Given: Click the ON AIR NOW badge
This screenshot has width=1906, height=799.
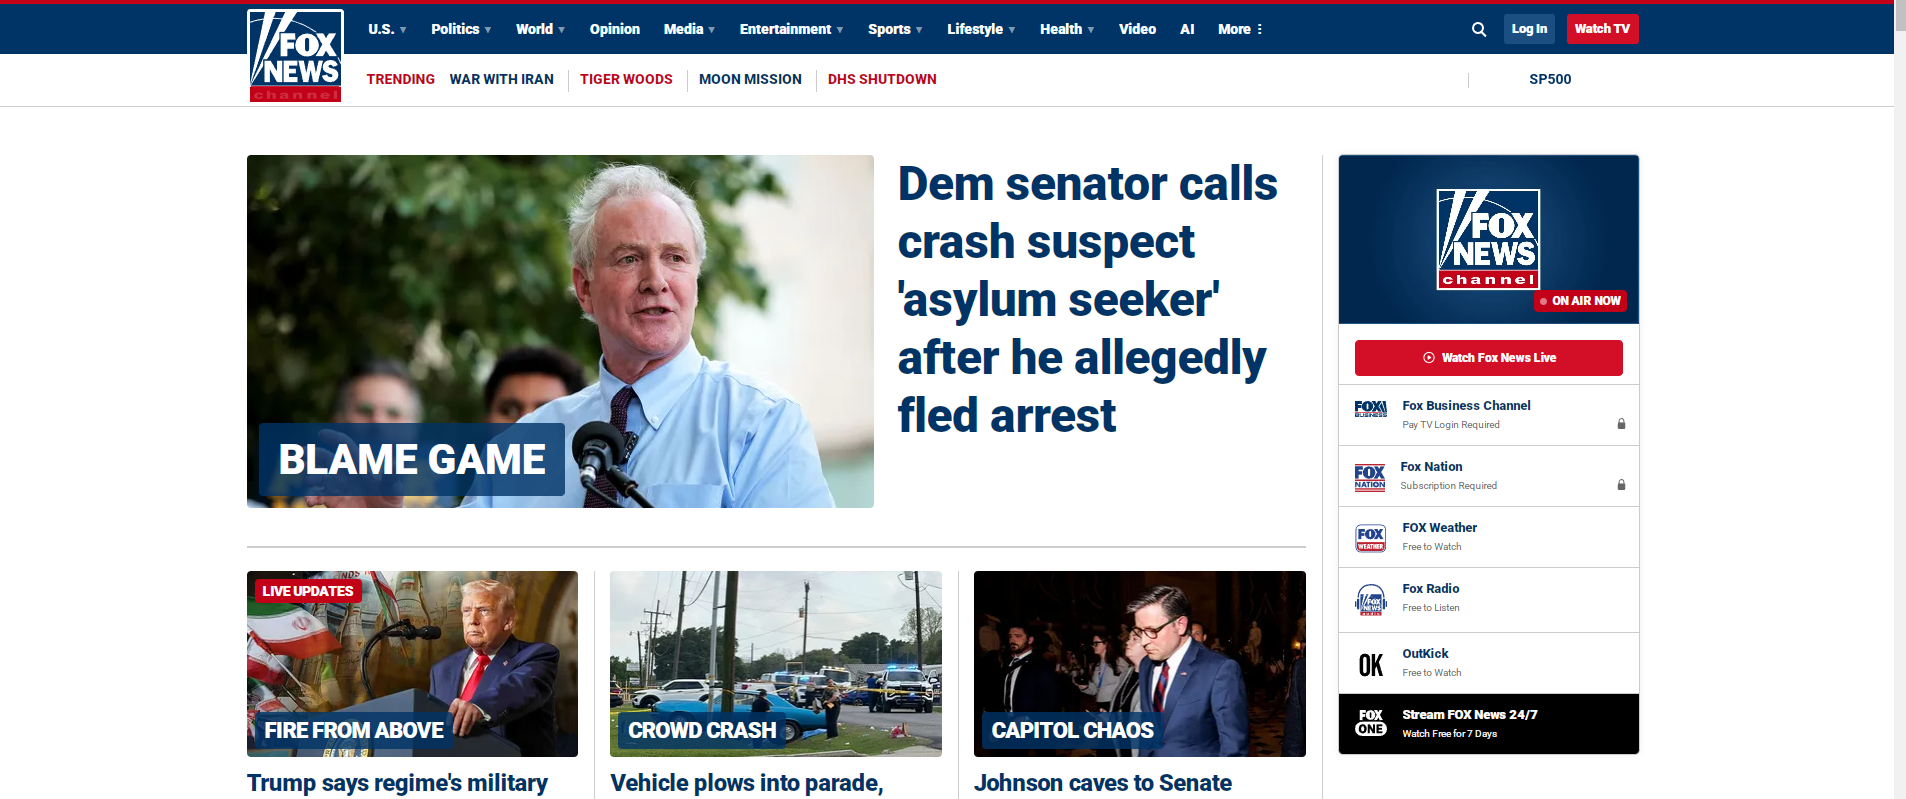Looking at the screenshot, I should 1581,300.
